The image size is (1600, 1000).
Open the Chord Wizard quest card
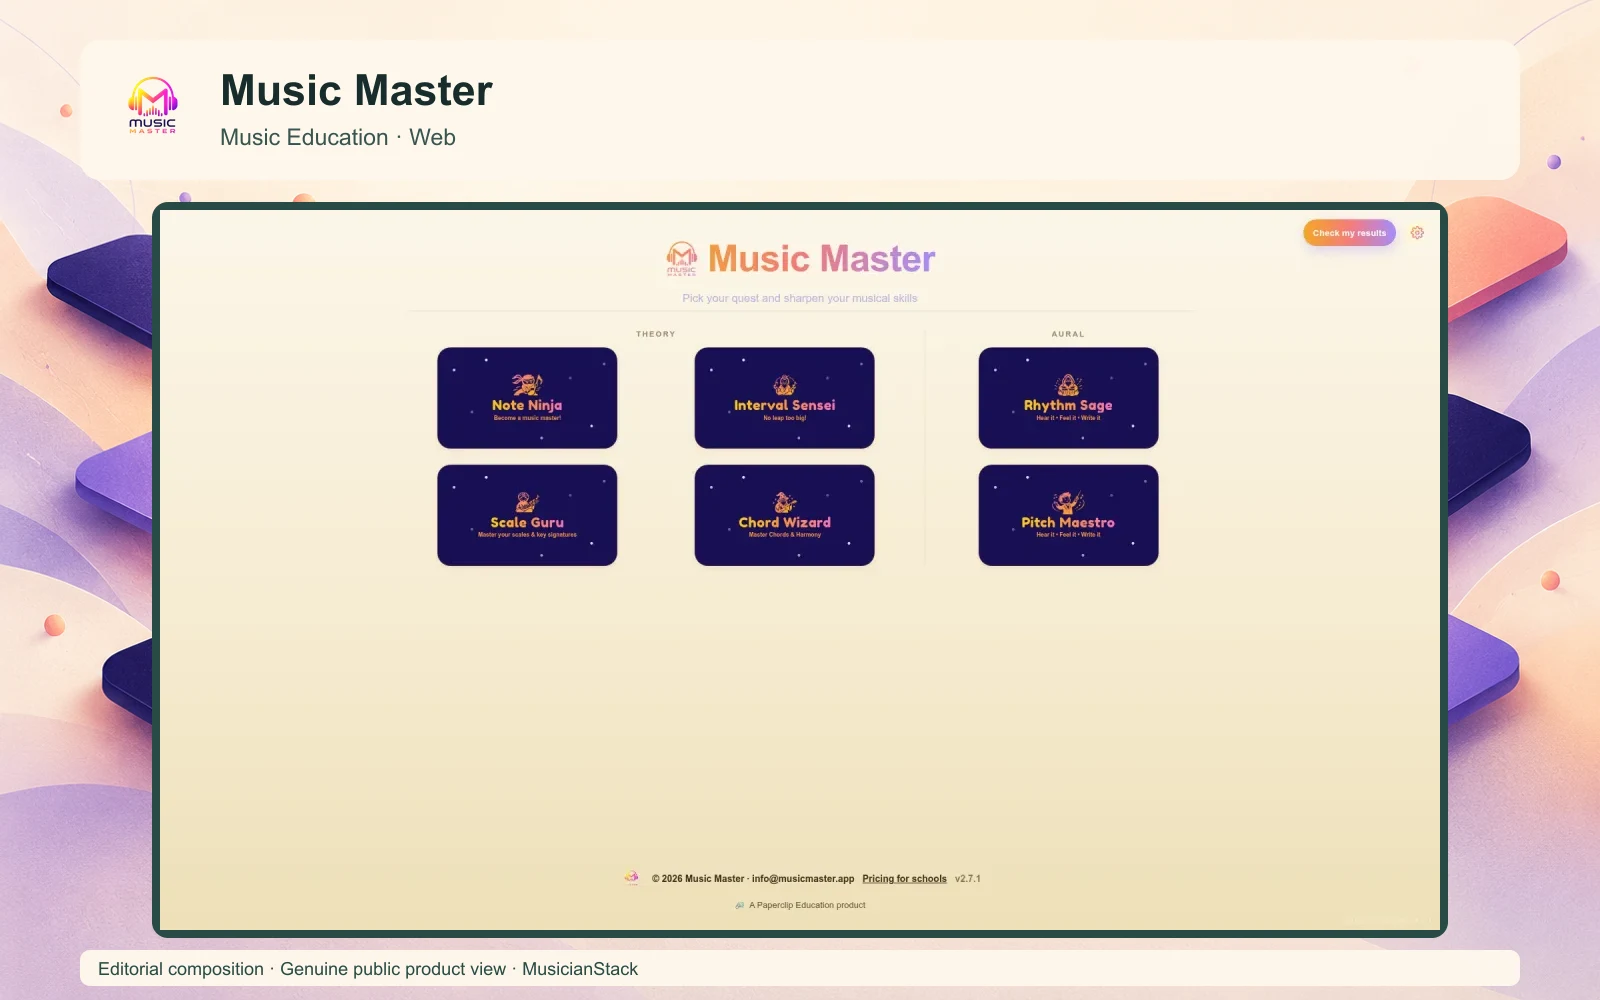pyautogui.click(x=784, y=515)
